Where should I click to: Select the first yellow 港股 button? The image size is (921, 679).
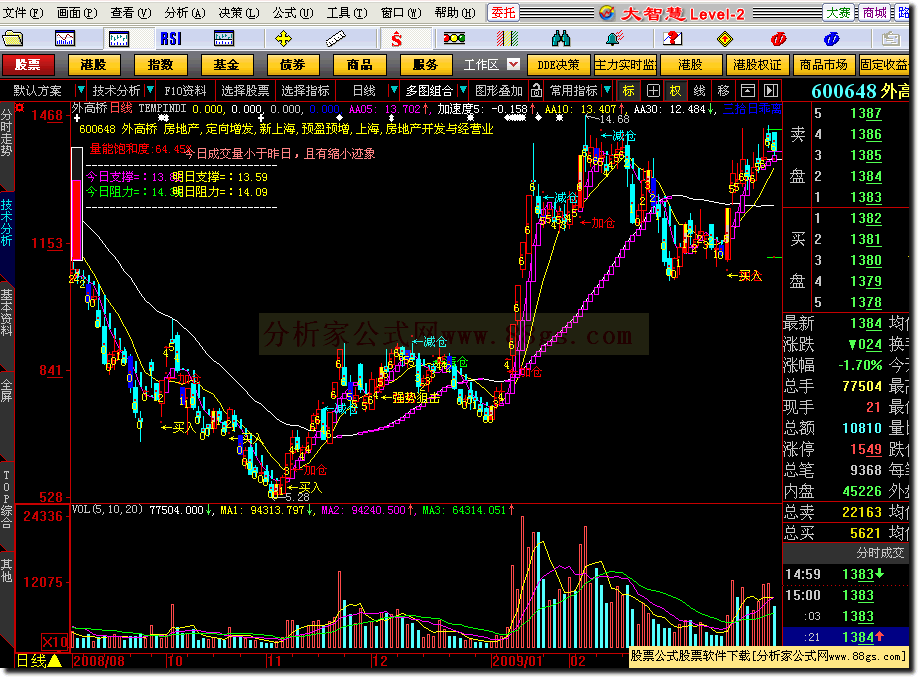click(94, 65)
